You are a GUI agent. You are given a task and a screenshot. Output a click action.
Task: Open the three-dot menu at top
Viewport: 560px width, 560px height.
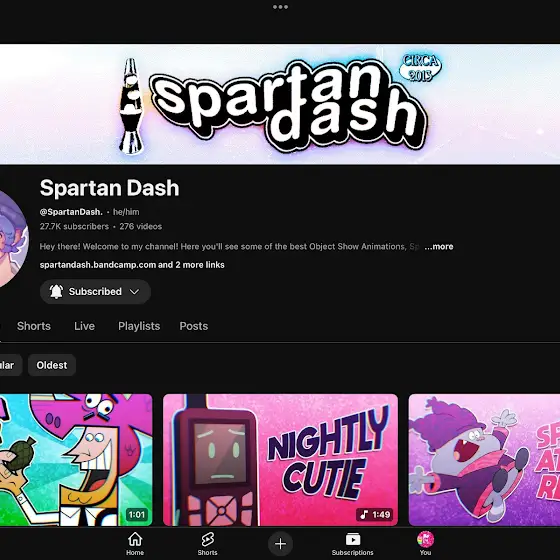point(280,7)
